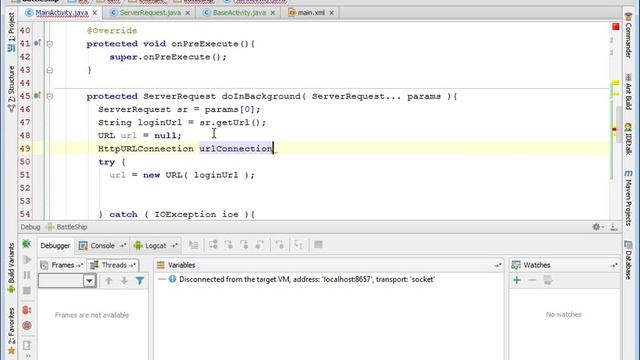Click the Stop debugging square

(x=27, y=291)
